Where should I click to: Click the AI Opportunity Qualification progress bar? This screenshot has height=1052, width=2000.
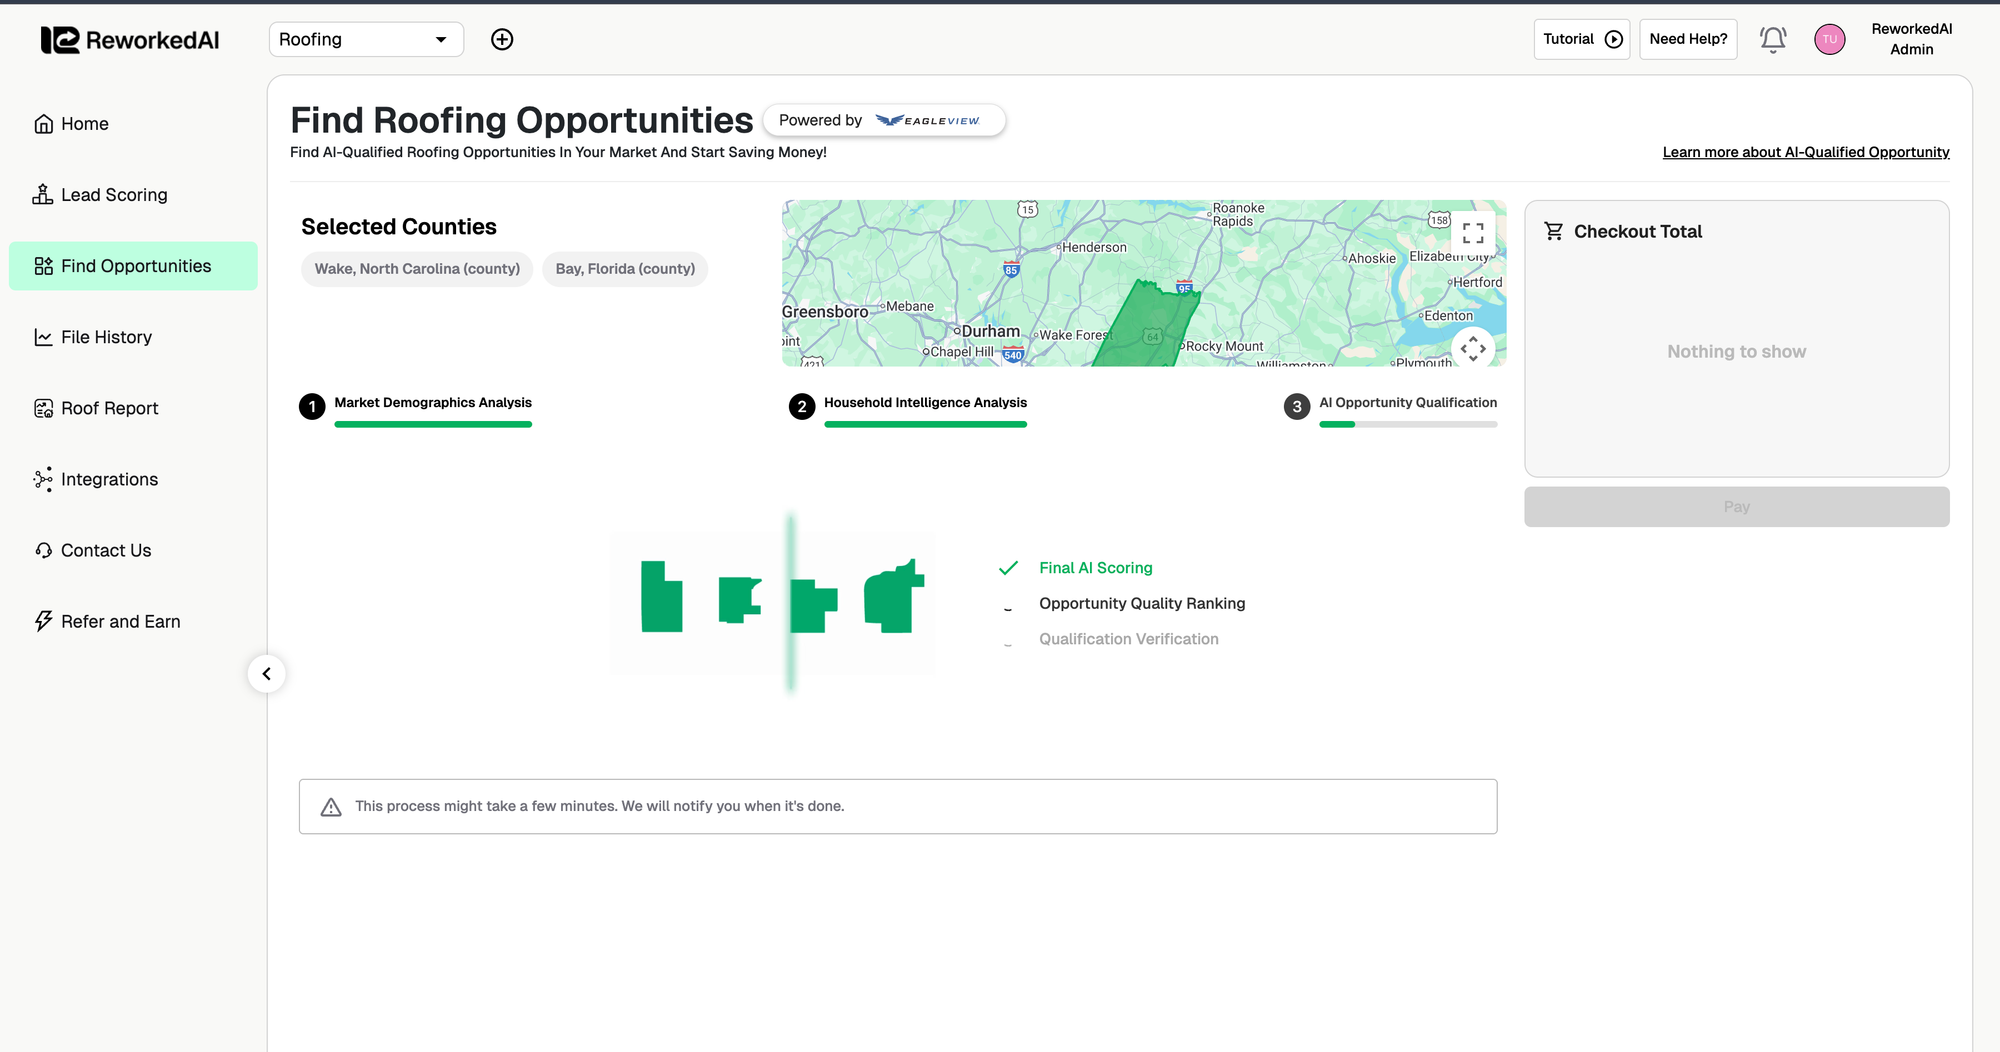(x=1408, y=425)
